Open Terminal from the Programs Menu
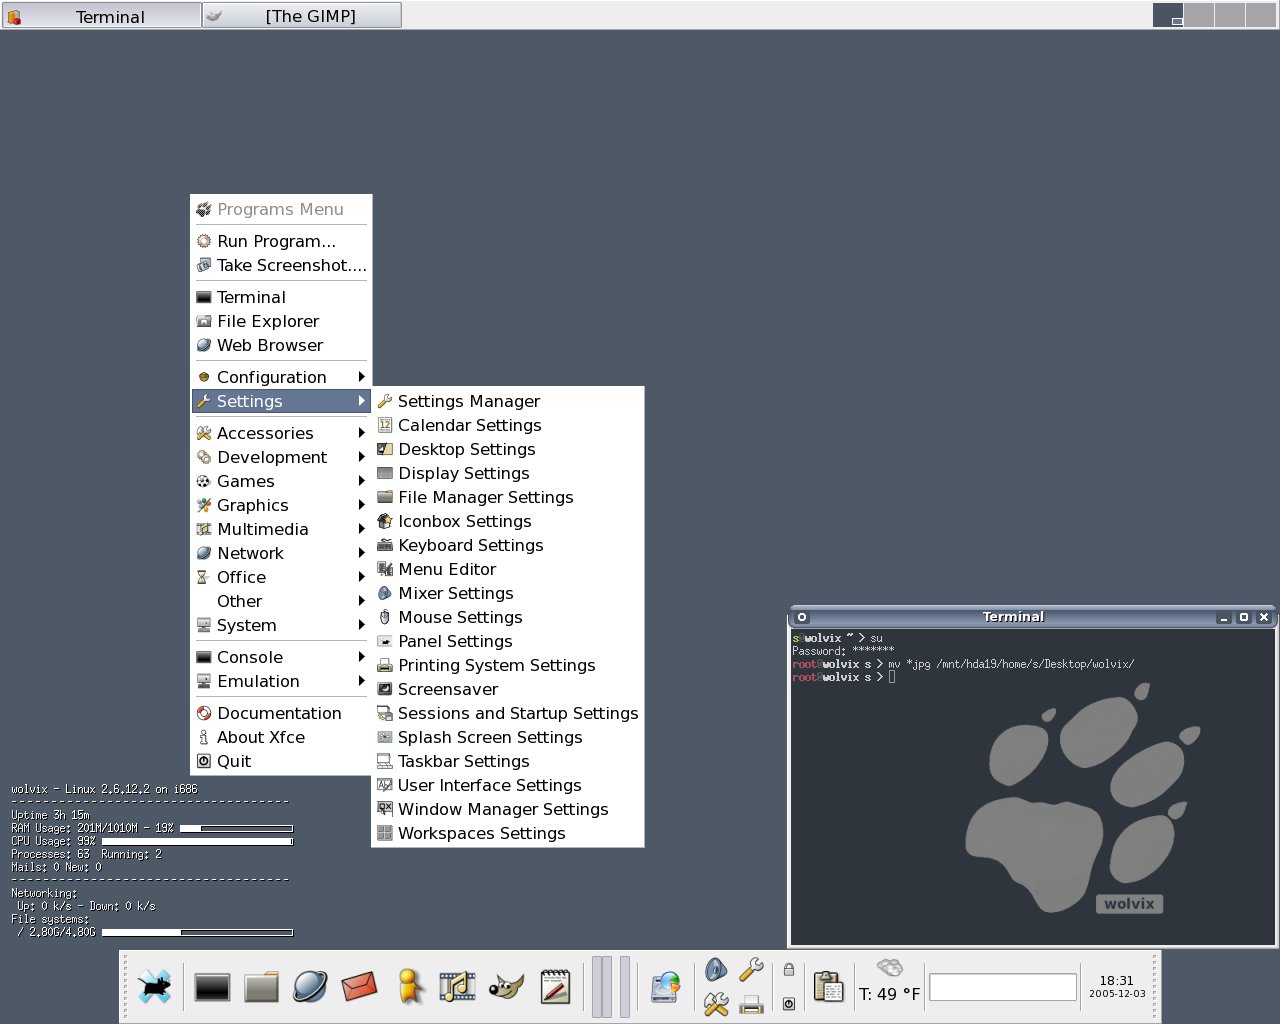The height and width of the screenshot is (1024, 1280). [281, 297]
